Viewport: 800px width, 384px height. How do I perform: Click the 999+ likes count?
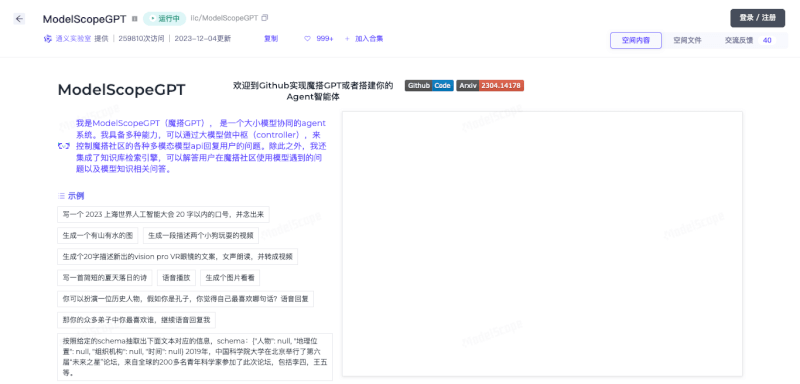click(325, 39)
